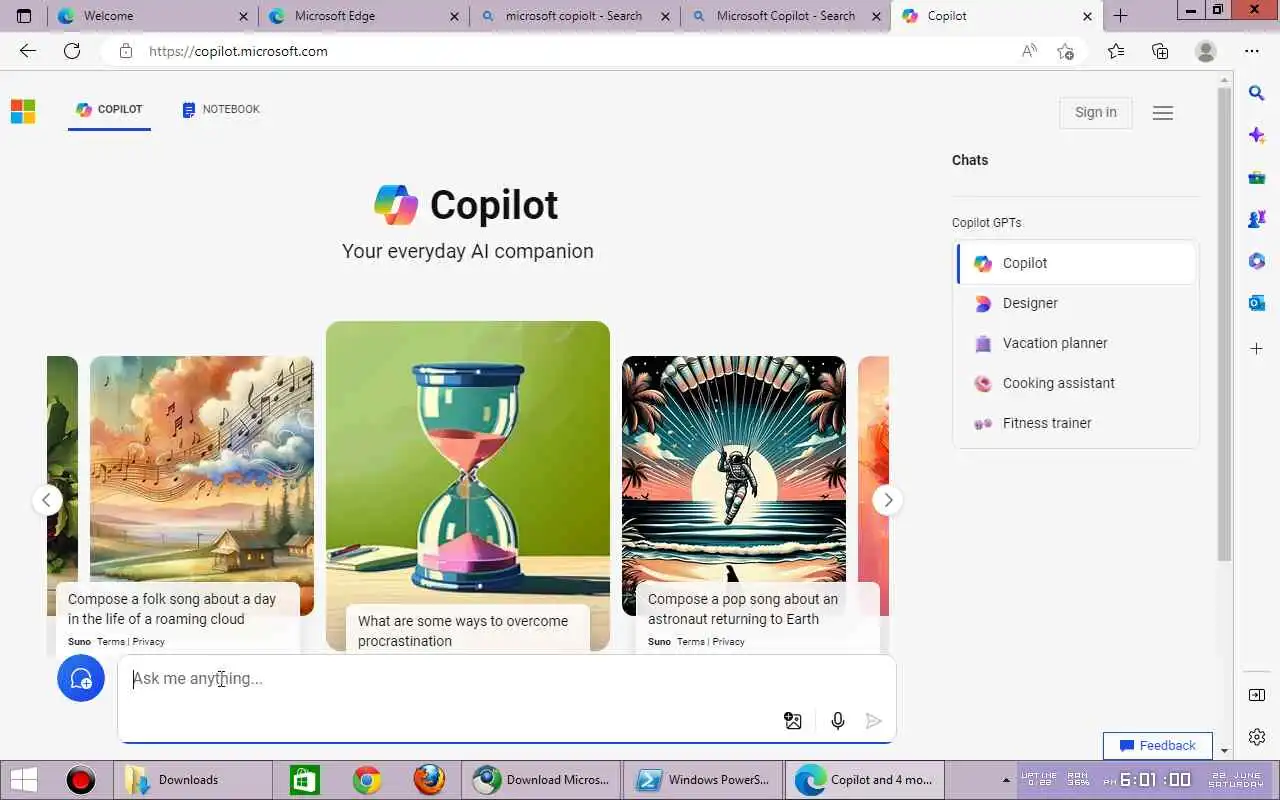Image resolution: width=1280 pixels, height=800 pixels.
Task: Open sidebar Search icon
Action: coord(1257,93)
